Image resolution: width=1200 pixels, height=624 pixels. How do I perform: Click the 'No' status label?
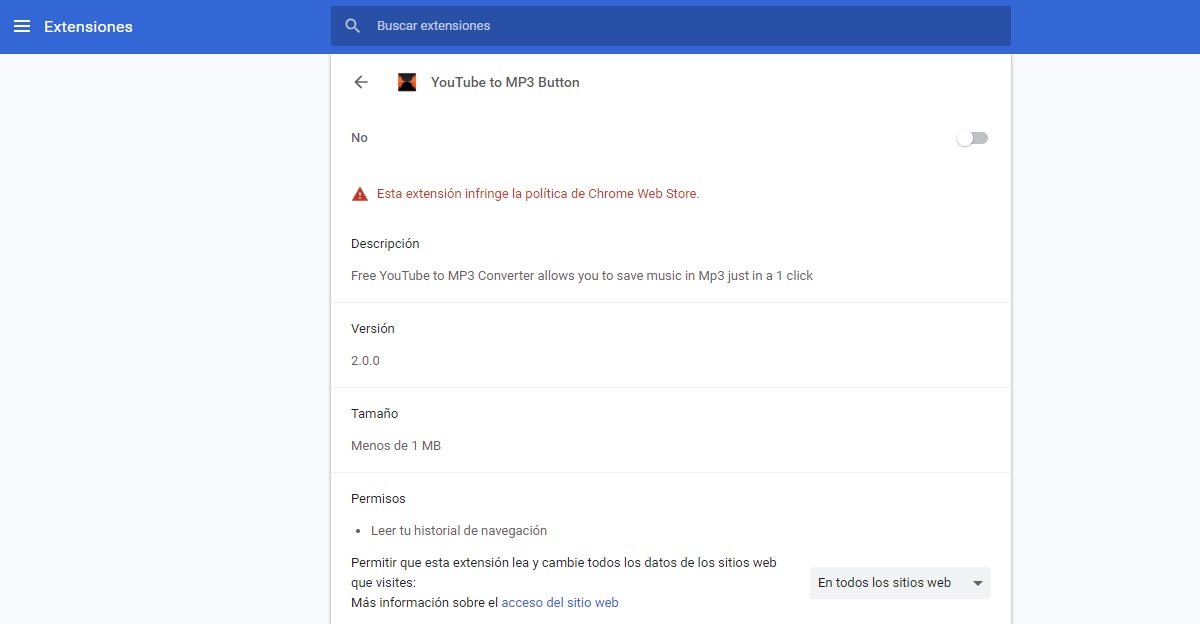(x=359, y=138)
